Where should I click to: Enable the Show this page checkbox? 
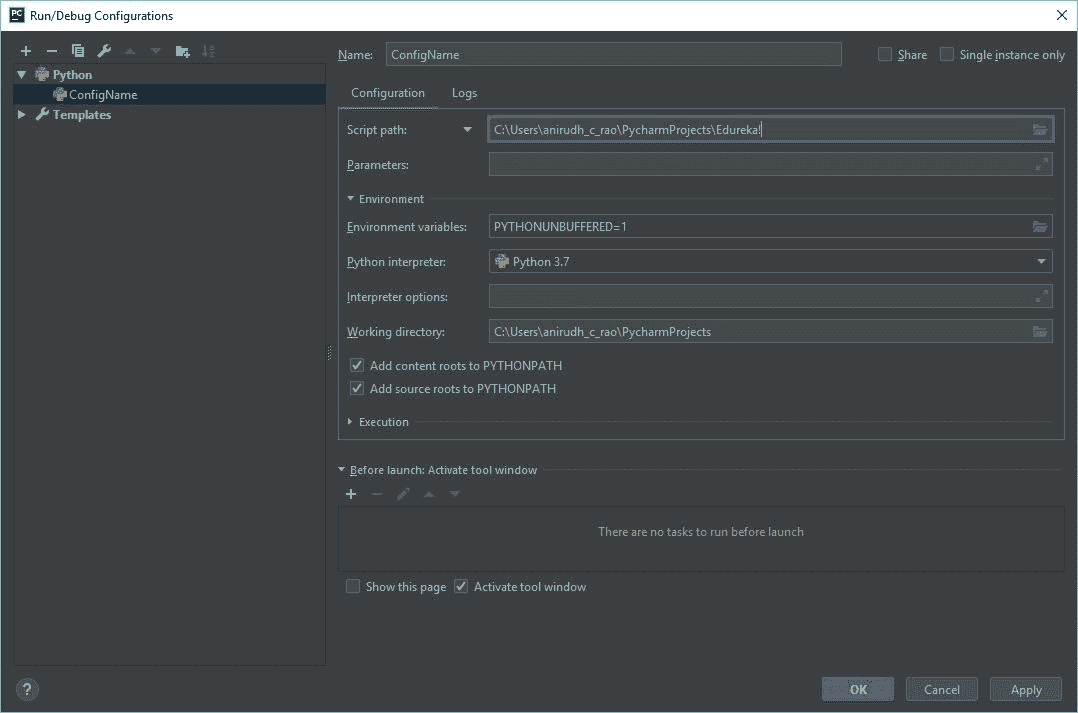coord(353,586)
